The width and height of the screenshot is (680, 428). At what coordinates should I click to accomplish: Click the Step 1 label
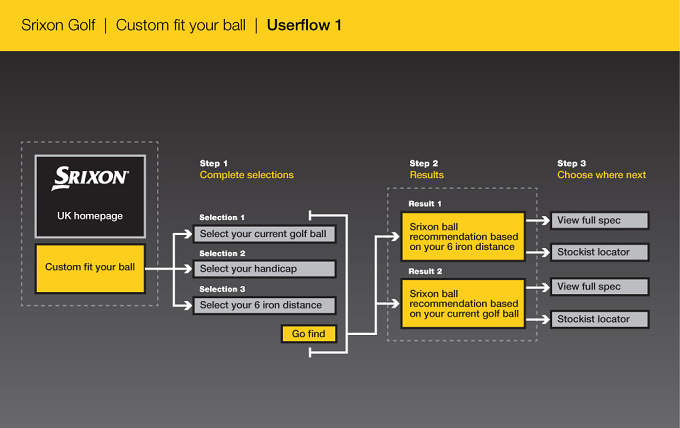213,163
